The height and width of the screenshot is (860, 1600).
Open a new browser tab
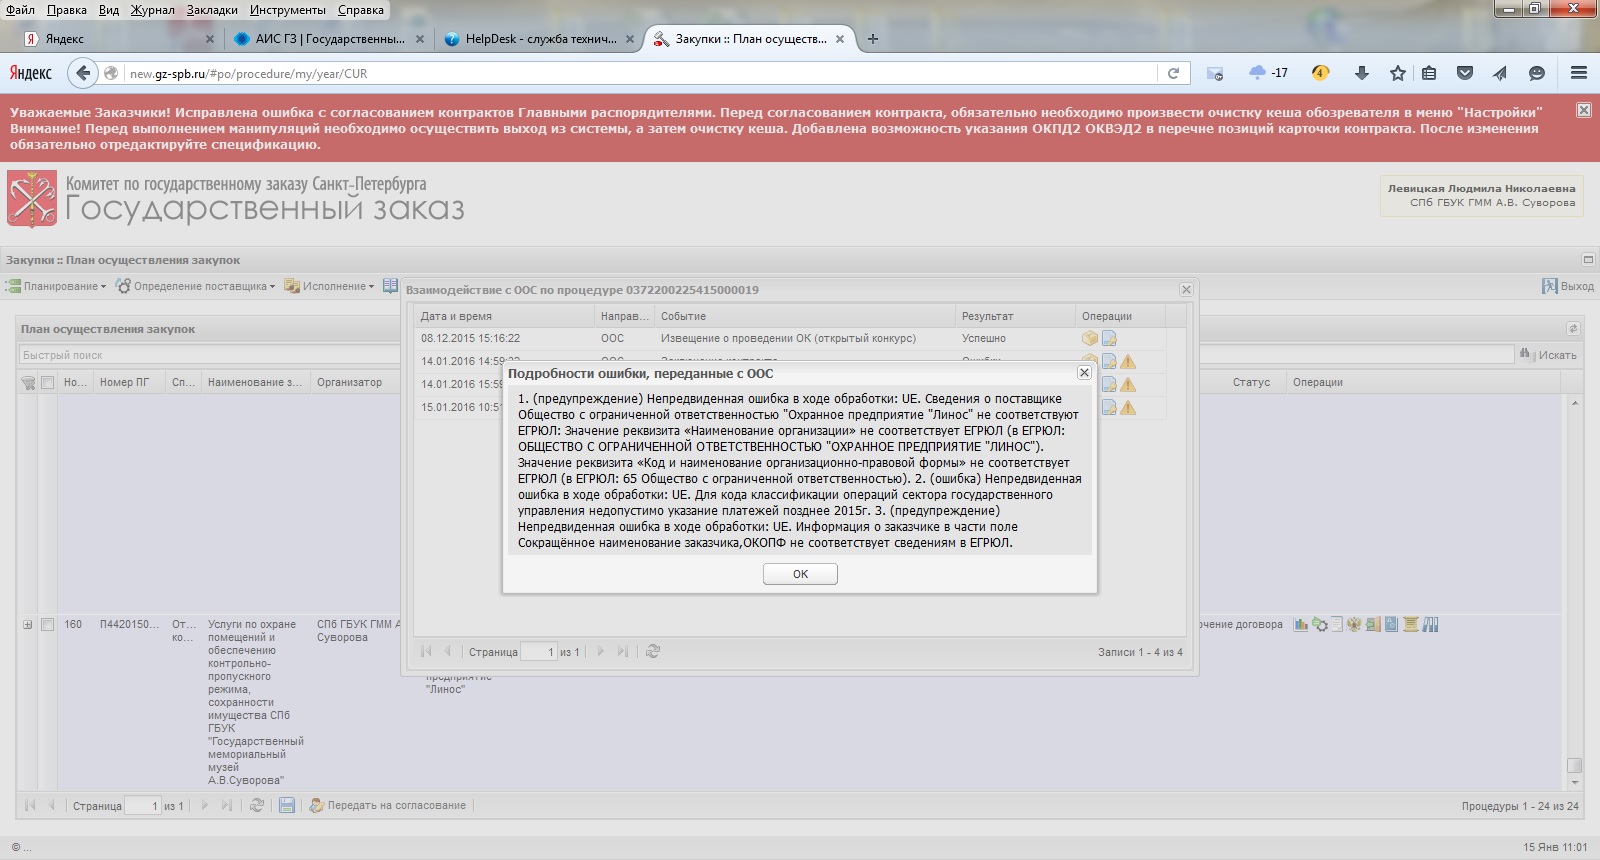click(x=873, y=39)
